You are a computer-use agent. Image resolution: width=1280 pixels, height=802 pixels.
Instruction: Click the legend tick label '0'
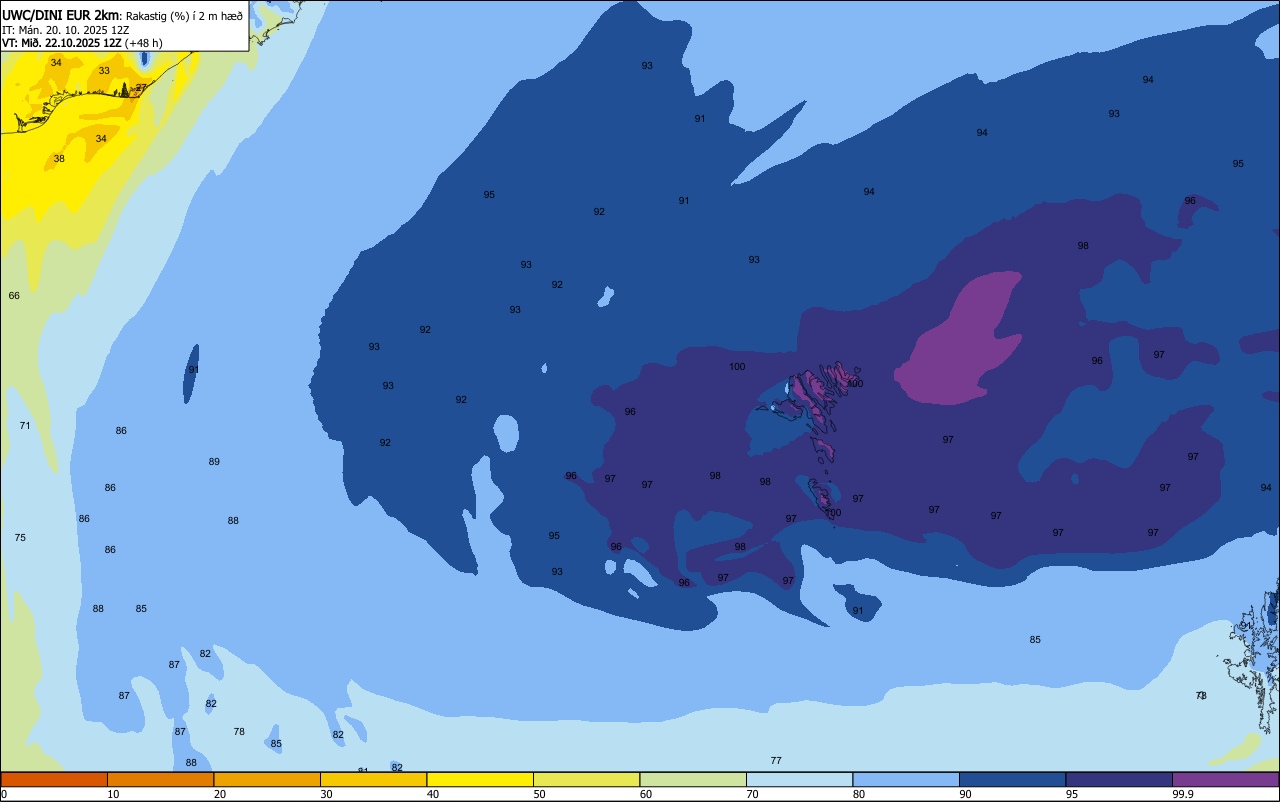coord(4,794)
